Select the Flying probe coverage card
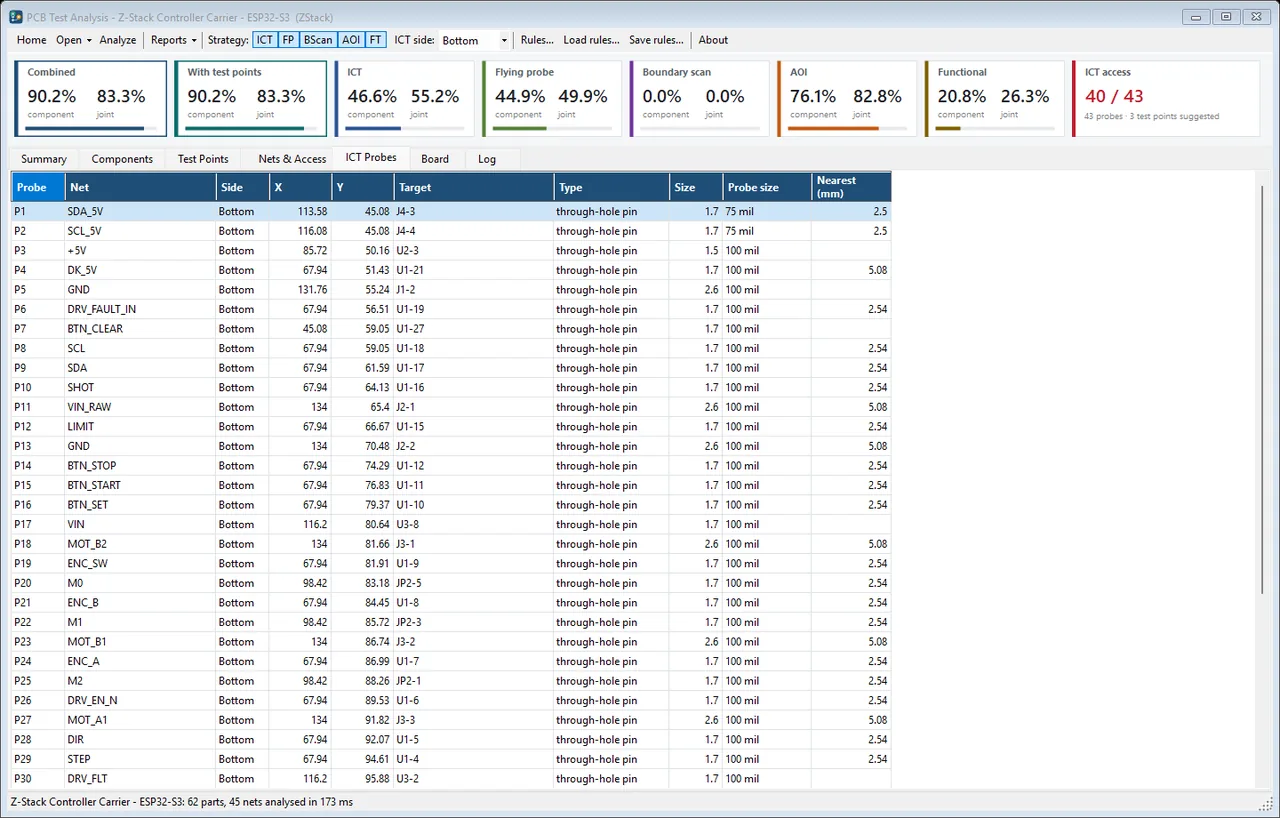This screenshot has width=1280, height=818. (552, 99)
